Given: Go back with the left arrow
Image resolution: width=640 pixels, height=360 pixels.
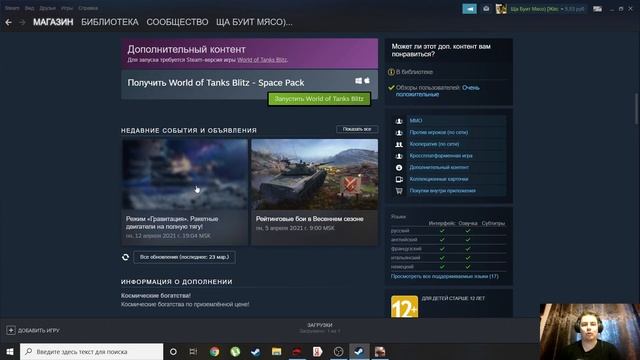Looking at the screenshot, I should 8,22.
